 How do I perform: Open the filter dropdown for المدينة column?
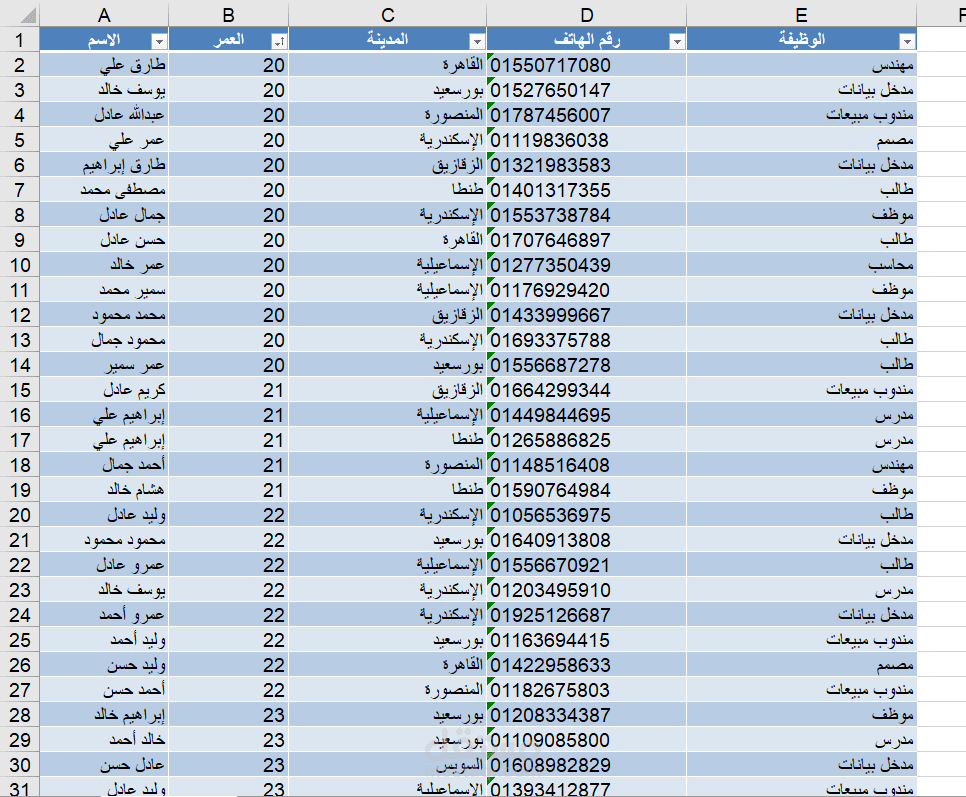pos(477,41)
